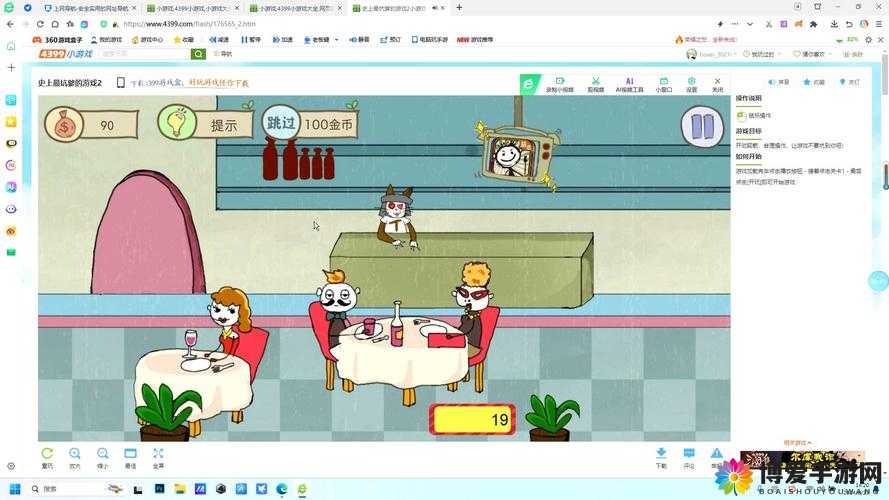
Task: Click NEW 游戏推荐 toolbar item
Action: click(x=475, y=40)
